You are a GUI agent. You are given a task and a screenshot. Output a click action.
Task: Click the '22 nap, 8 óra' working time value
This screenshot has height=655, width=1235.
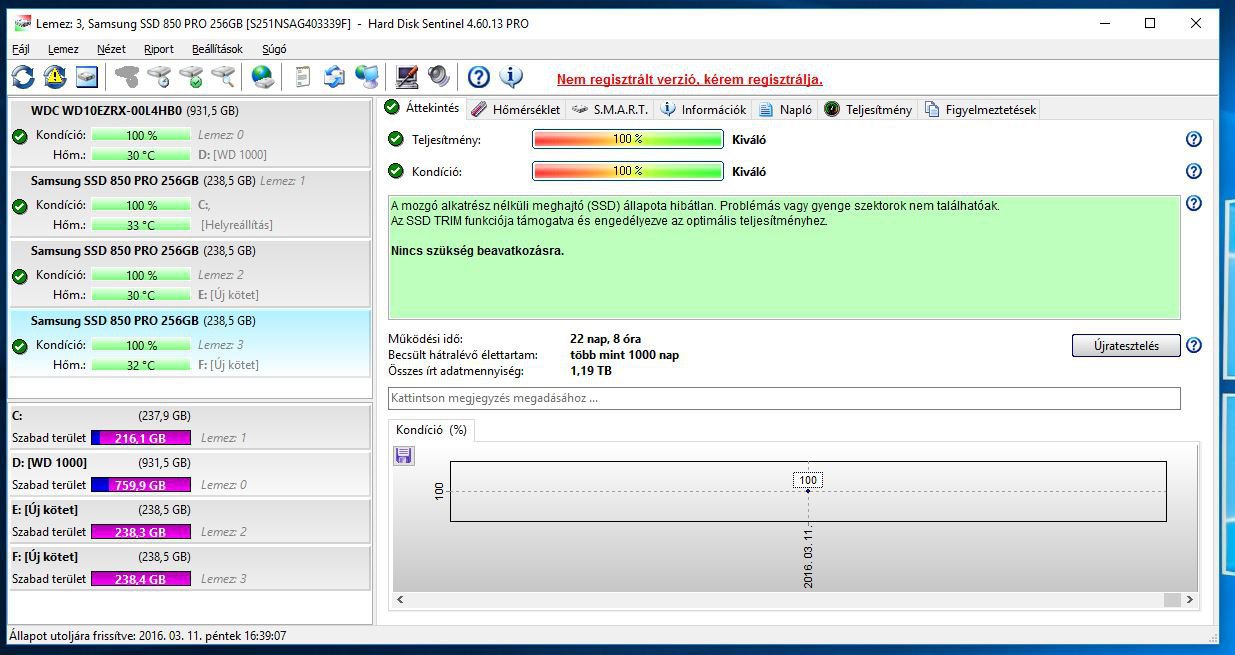pyautogui.click(x=606, y=339)
